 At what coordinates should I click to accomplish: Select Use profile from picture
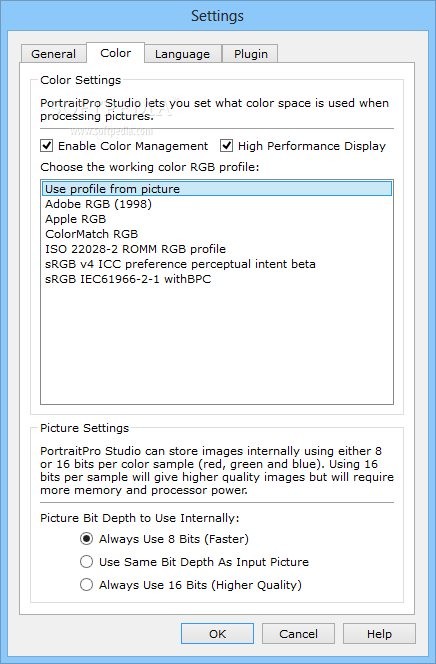pos(217,188)
